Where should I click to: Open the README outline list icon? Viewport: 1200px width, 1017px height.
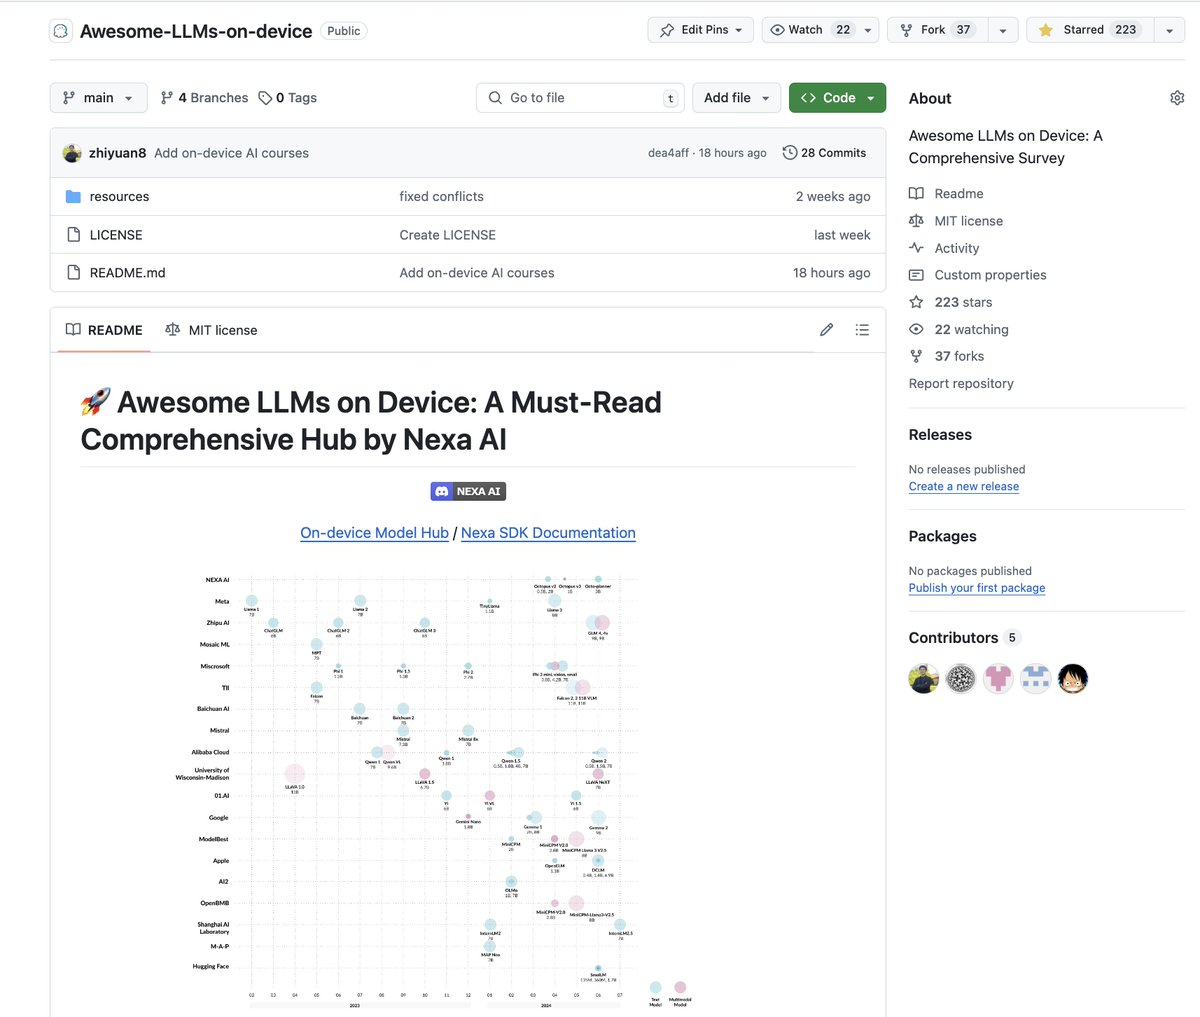[862, 330]
